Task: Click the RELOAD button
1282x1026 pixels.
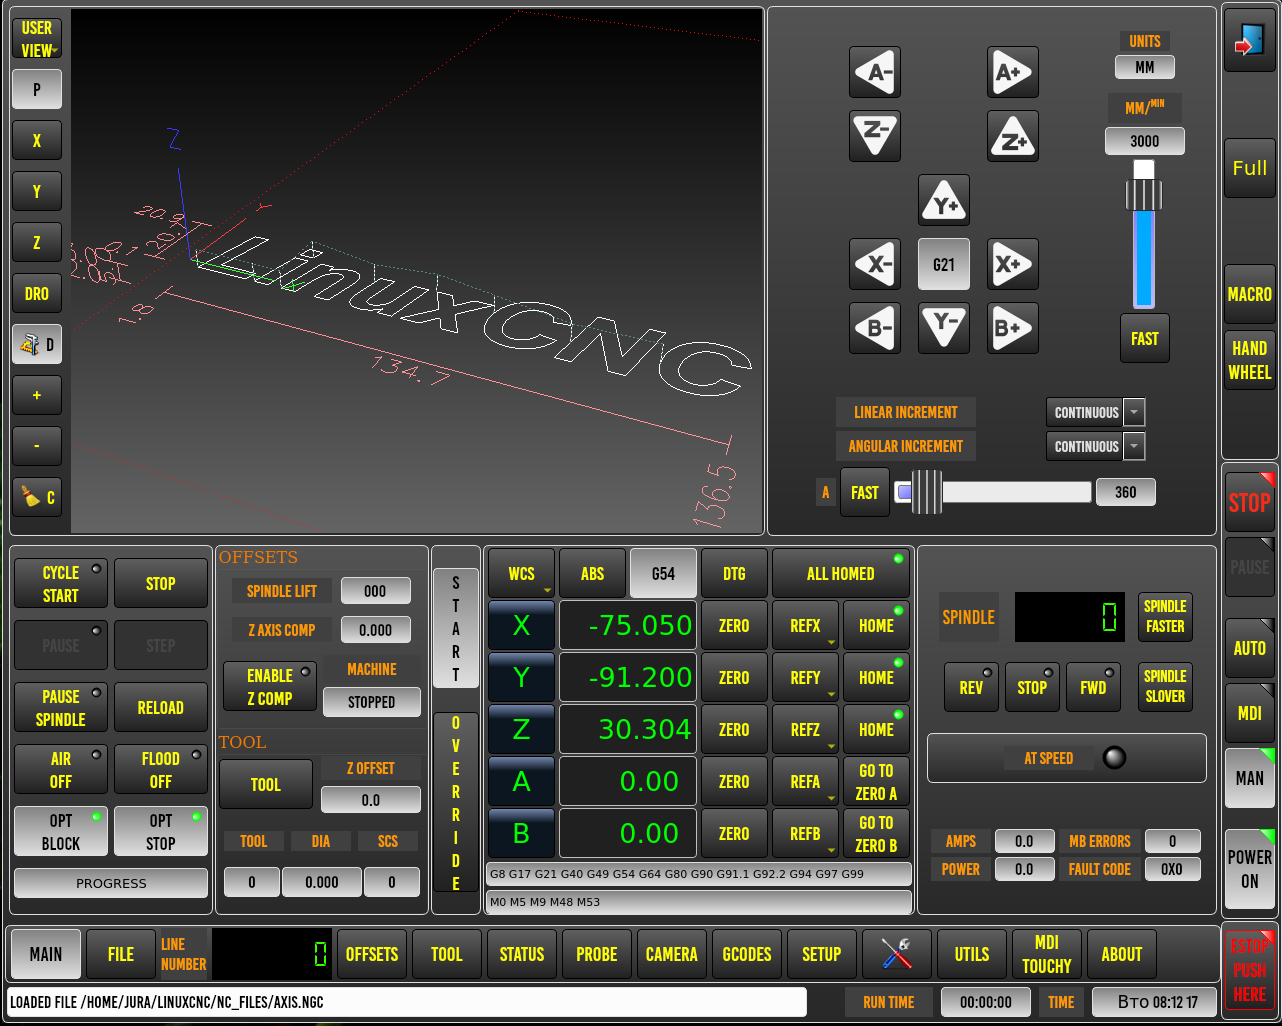Action: click(161, 708)
